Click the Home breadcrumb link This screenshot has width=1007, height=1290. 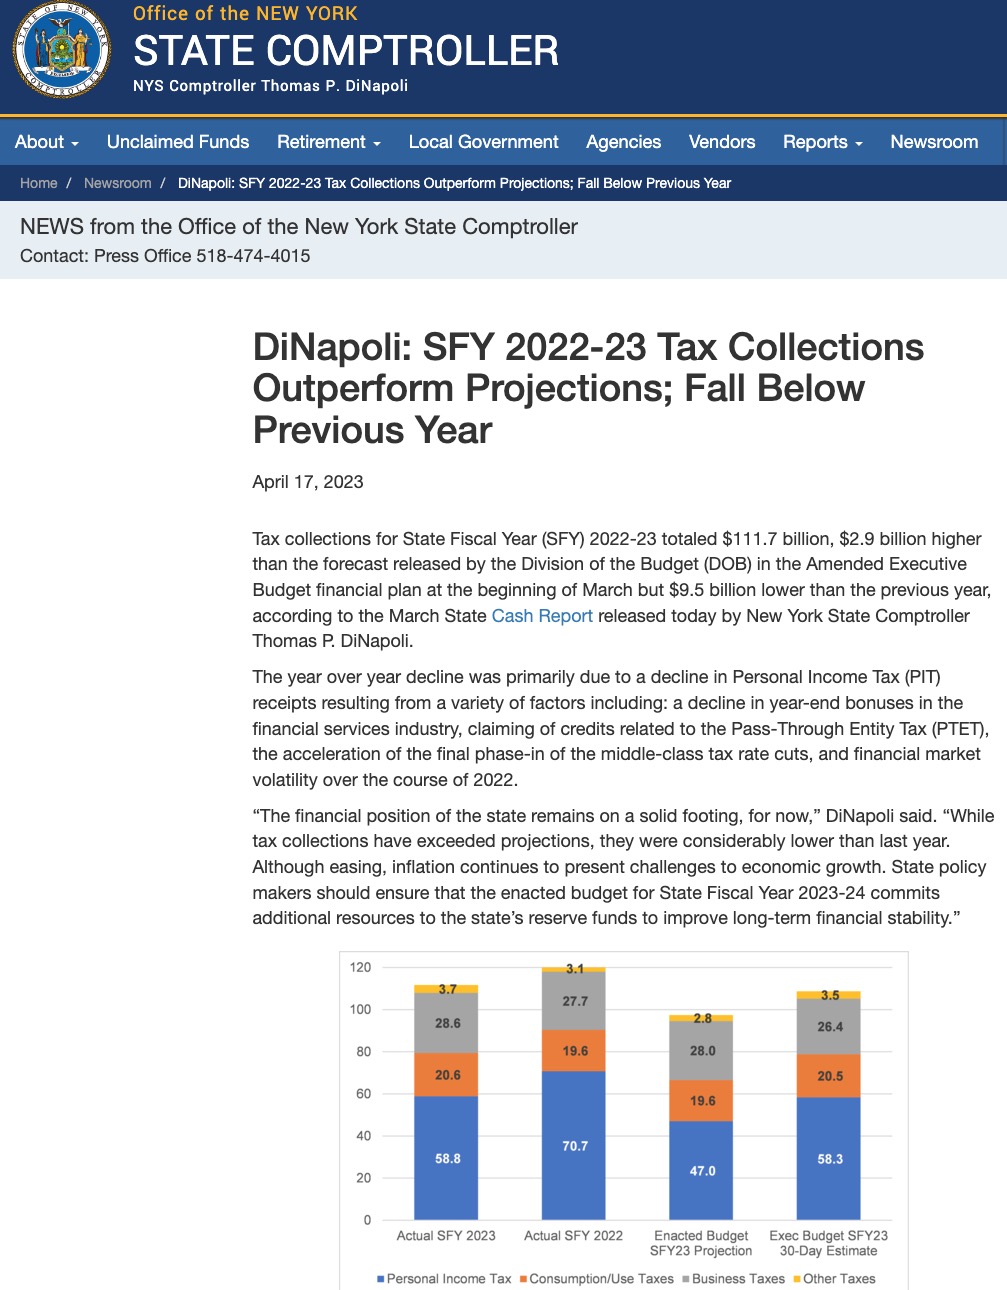point(38,183)
